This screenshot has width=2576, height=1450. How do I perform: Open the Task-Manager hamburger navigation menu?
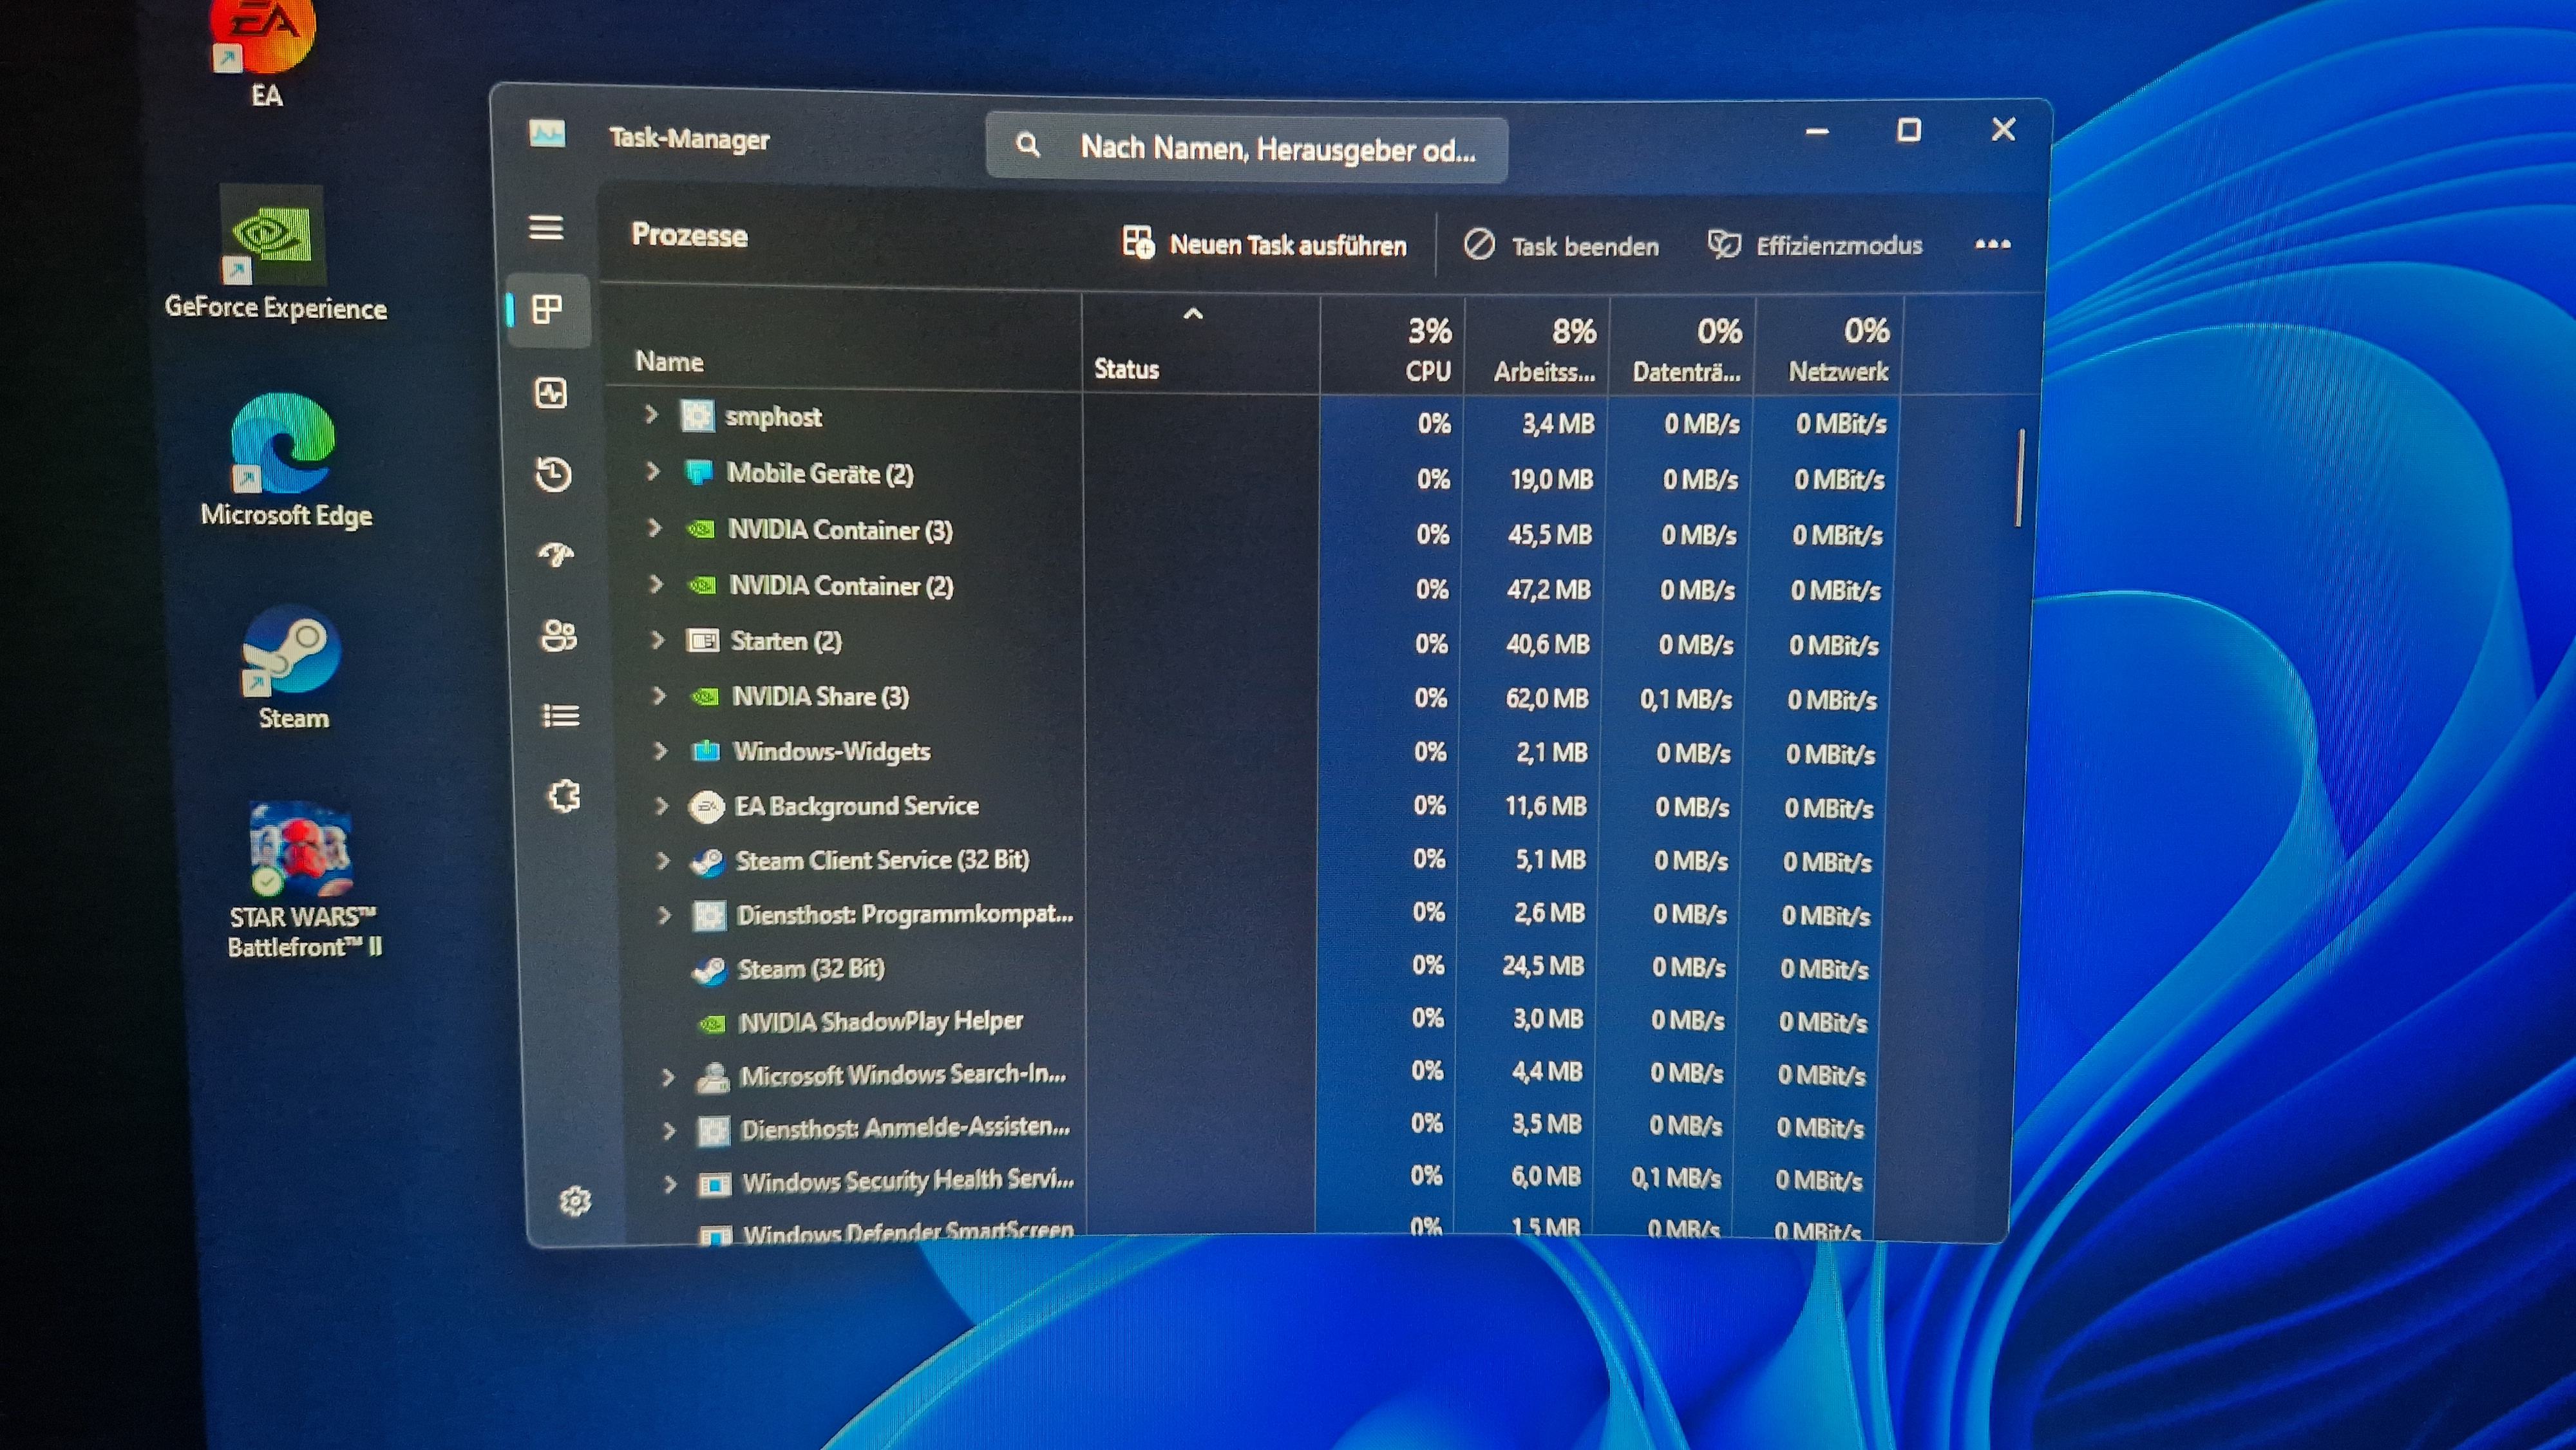coord(545,228)
